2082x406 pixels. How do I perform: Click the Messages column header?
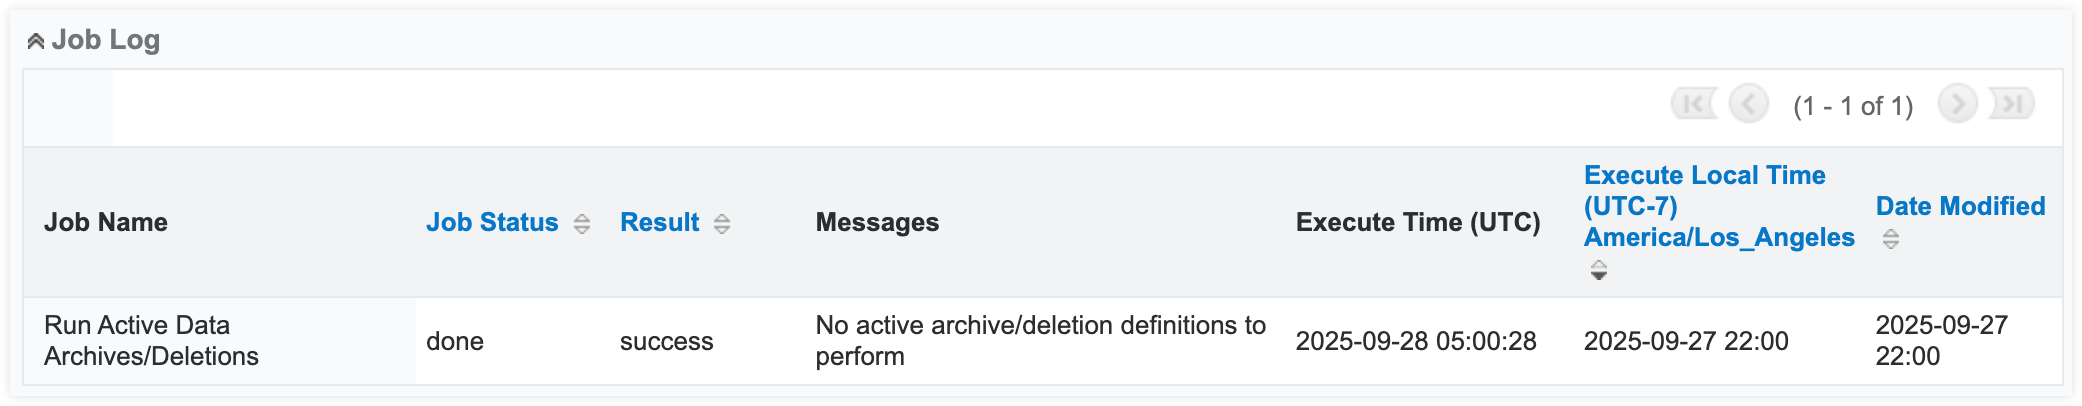[x=877, y=222]
